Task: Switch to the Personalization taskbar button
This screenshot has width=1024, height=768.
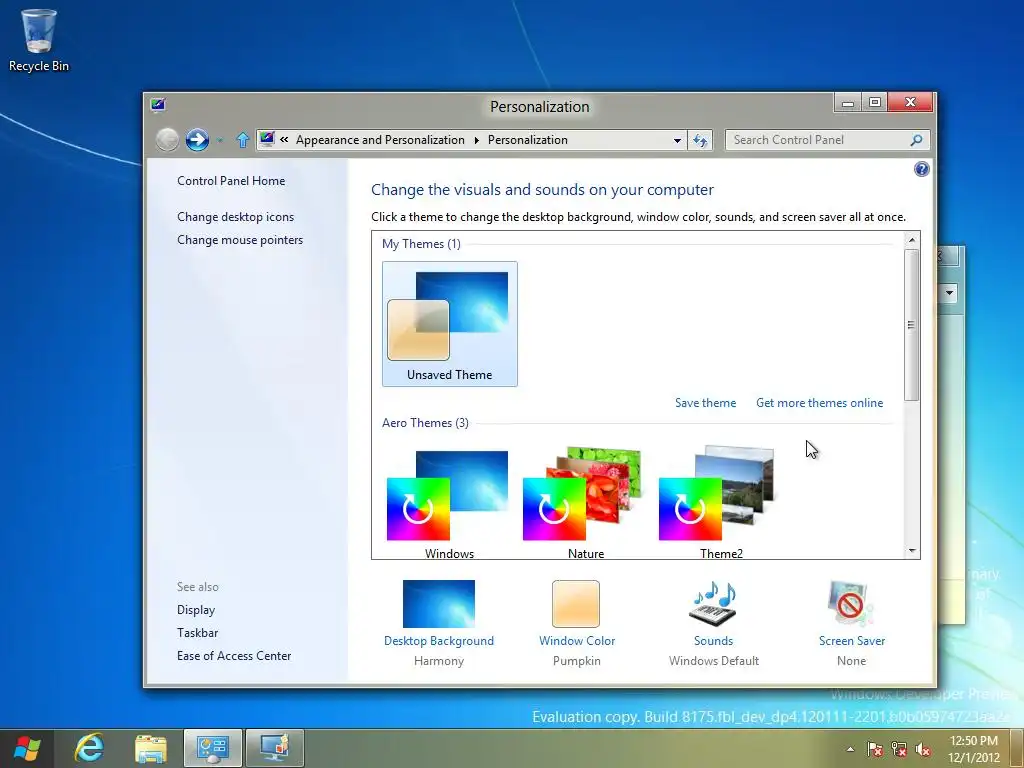Action: (x=274, y=748)
